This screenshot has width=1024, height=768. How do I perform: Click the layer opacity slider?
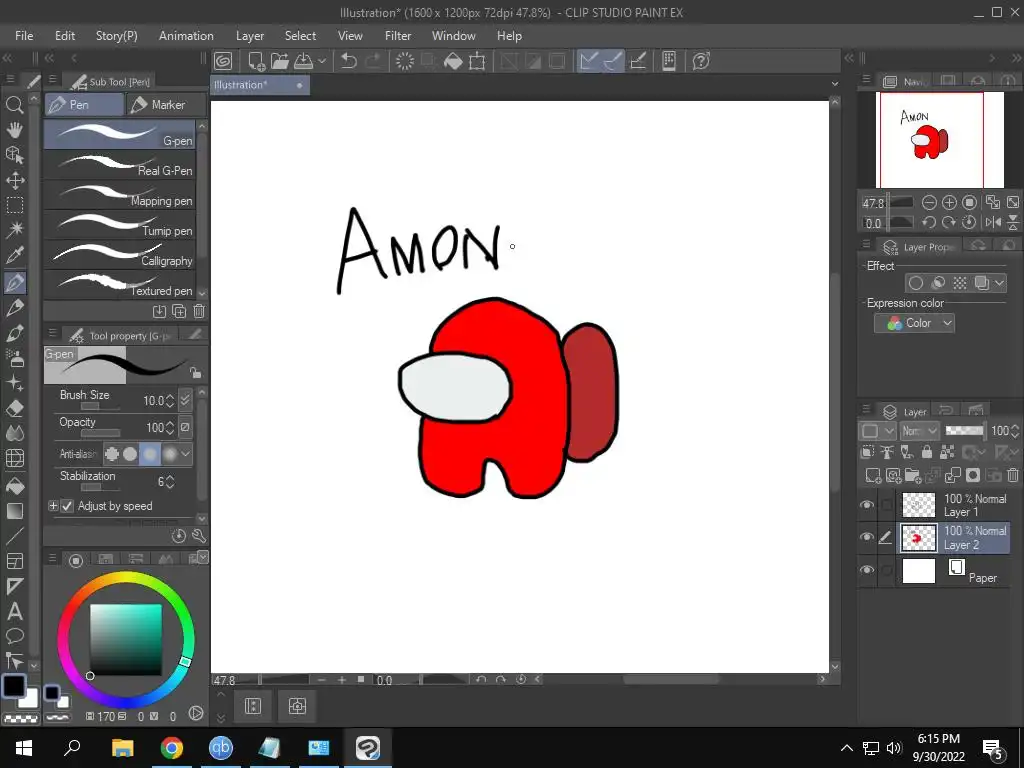pyautogui.click(x=964, y=430)
